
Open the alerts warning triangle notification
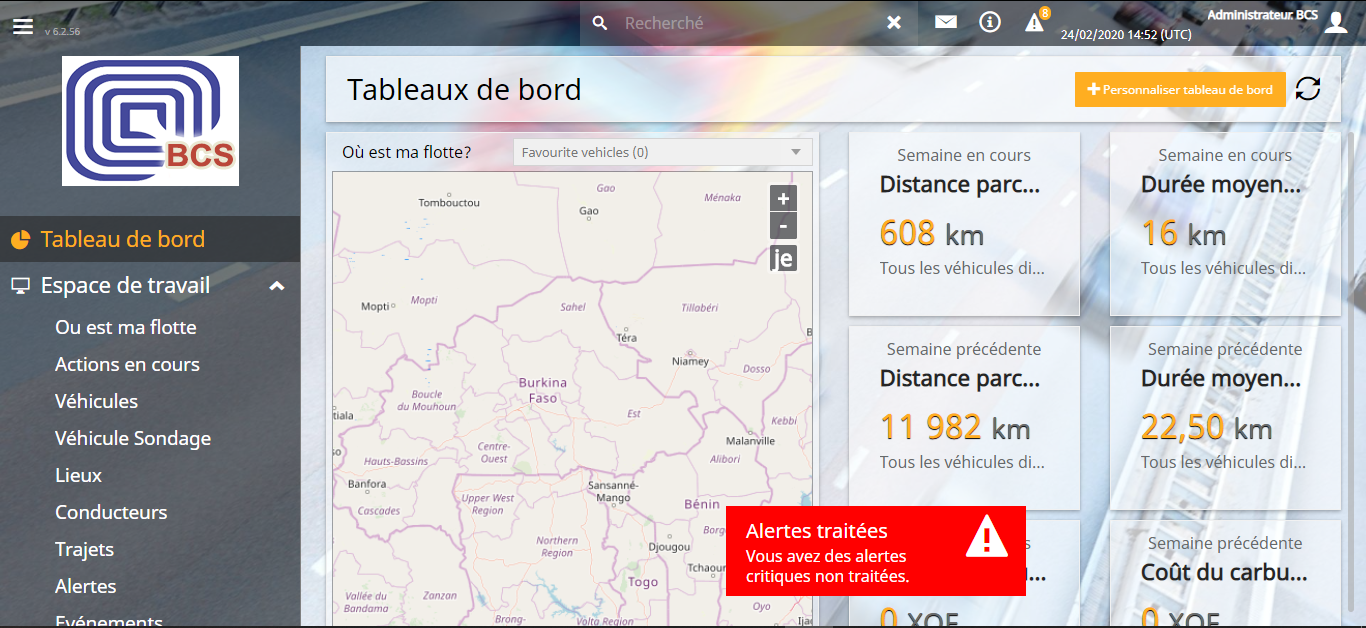coord(1035,22)
